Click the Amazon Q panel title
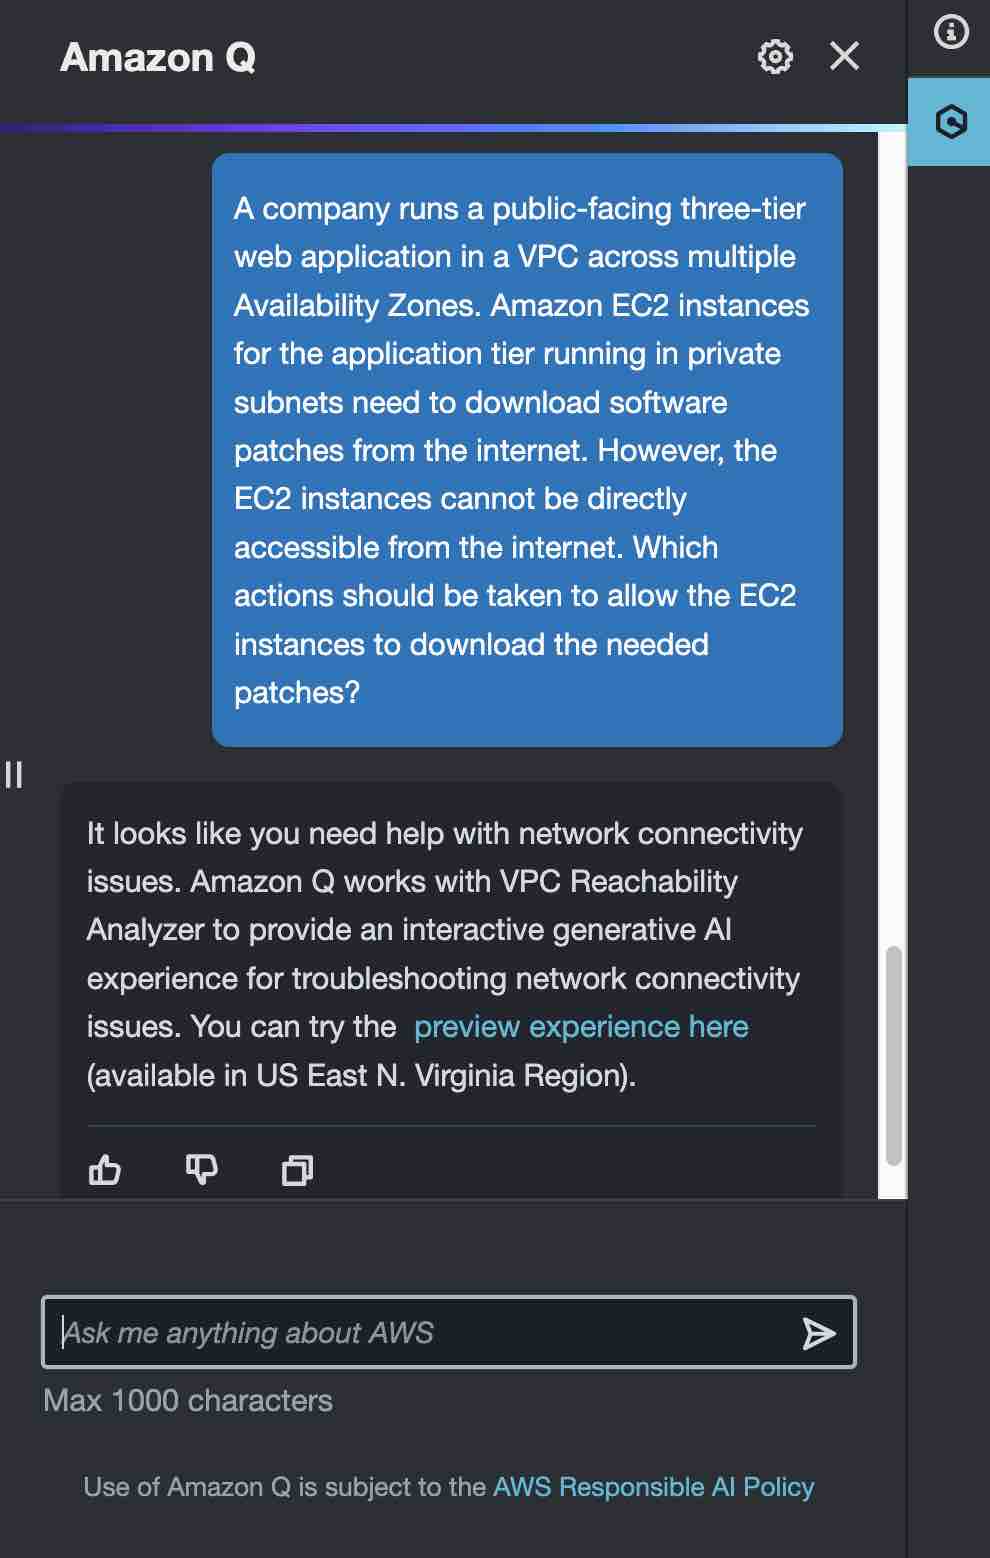 click(x=158, y=57)
